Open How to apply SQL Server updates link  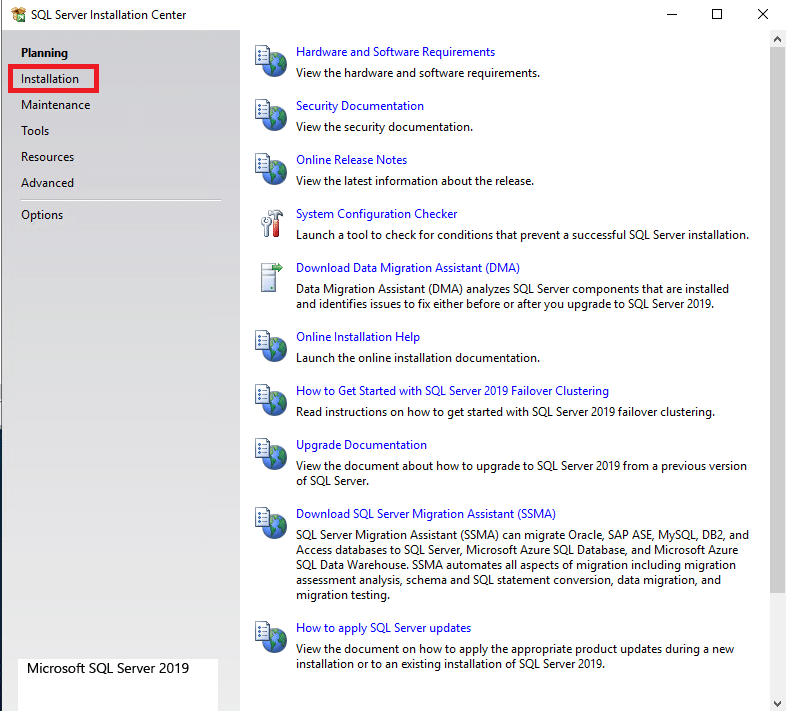point(383,628)
